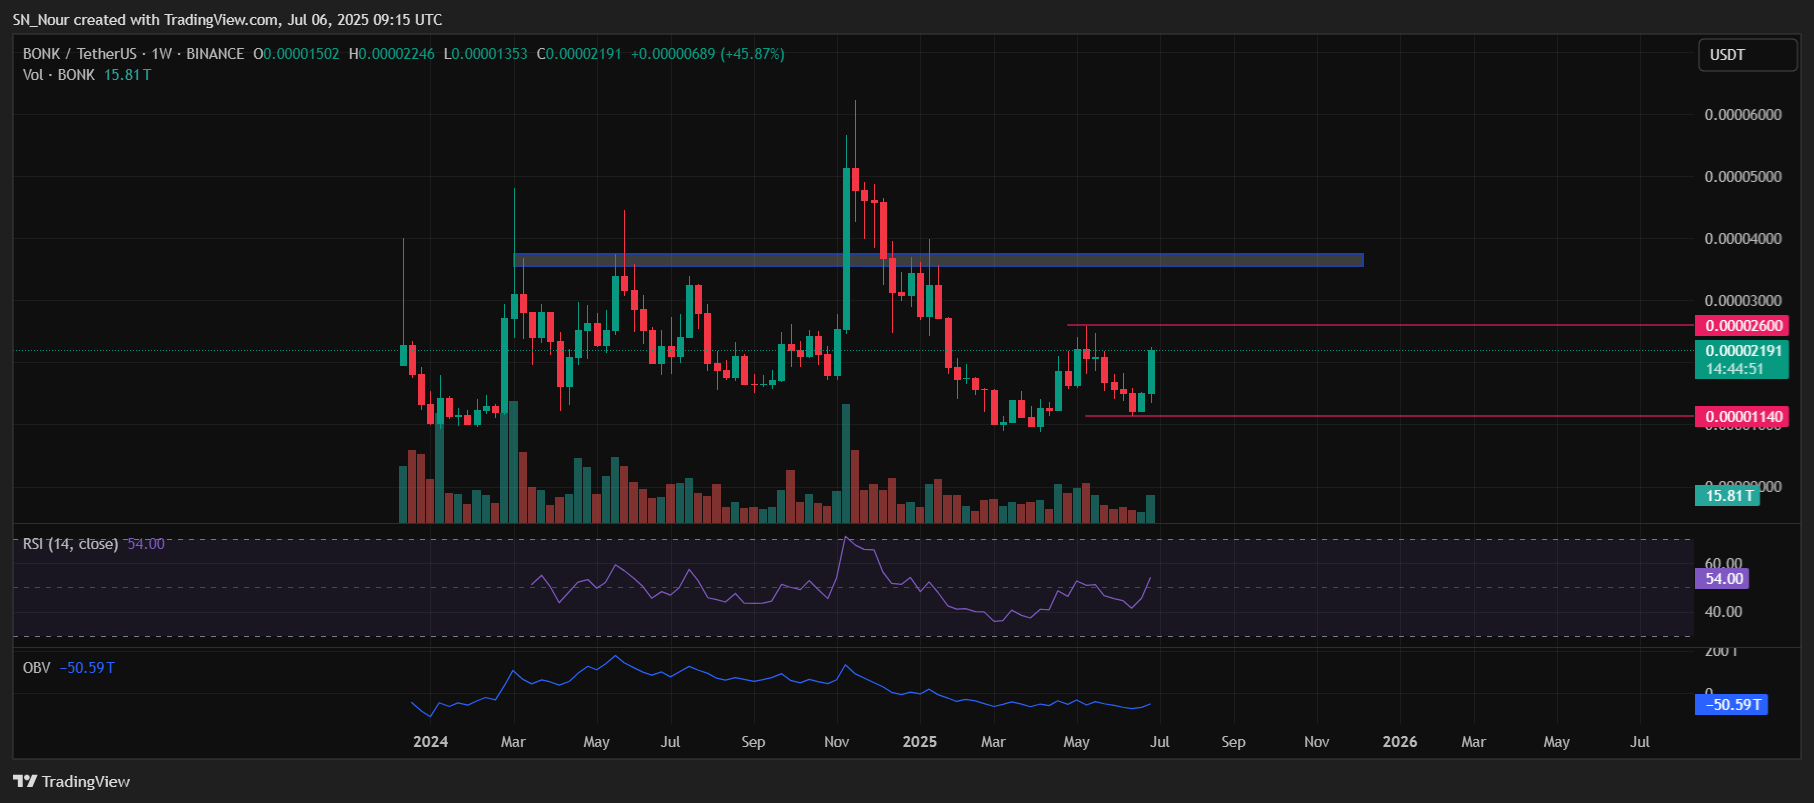Select the Vol · BONK indicator legend
Image resolution: width=1814 pixels, height=803 pixels.
pos(59,75)
